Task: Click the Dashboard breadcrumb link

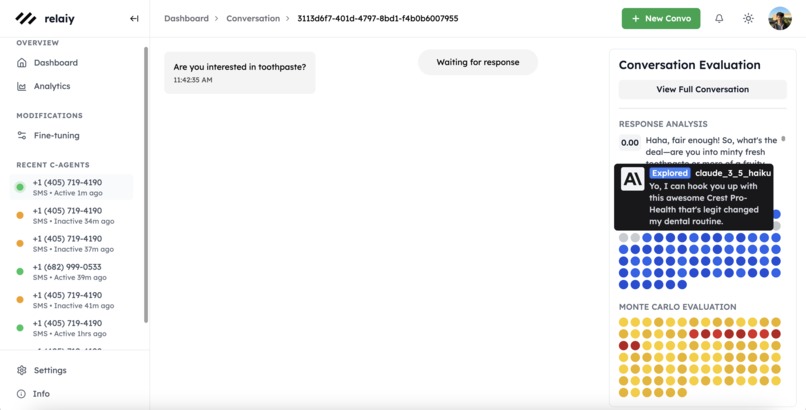Action: click(187, 18)
